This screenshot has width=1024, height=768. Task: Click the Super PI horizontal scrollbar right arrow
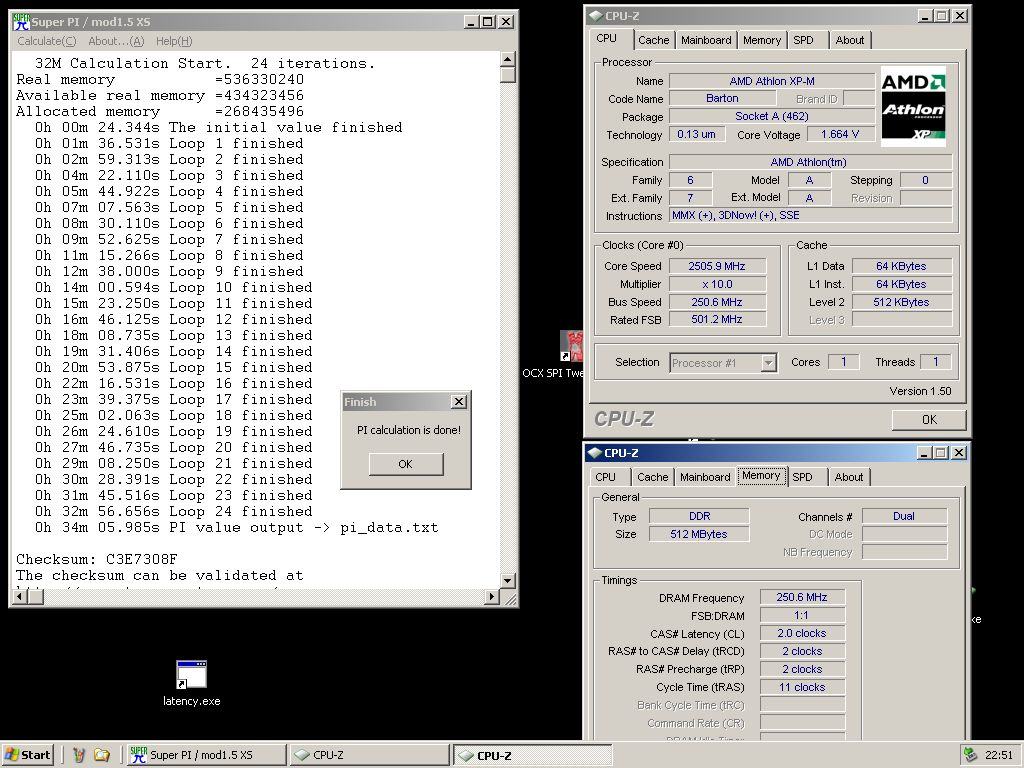coord(493,596)
